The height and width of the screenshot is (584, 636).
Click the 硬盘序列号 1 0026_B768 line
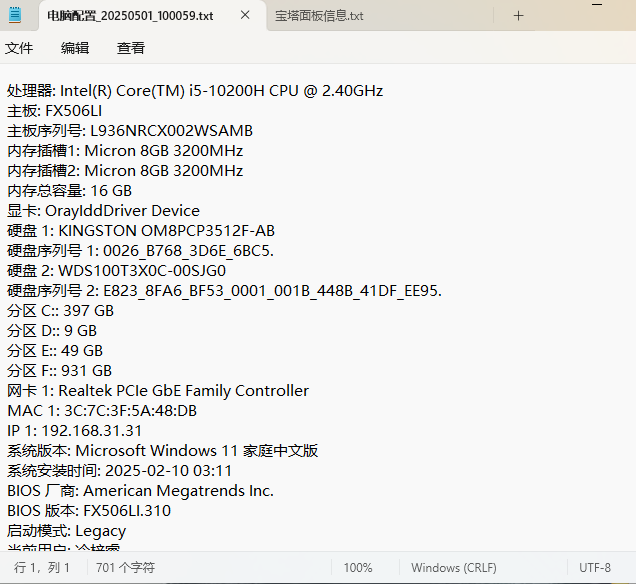pos(140,251)
